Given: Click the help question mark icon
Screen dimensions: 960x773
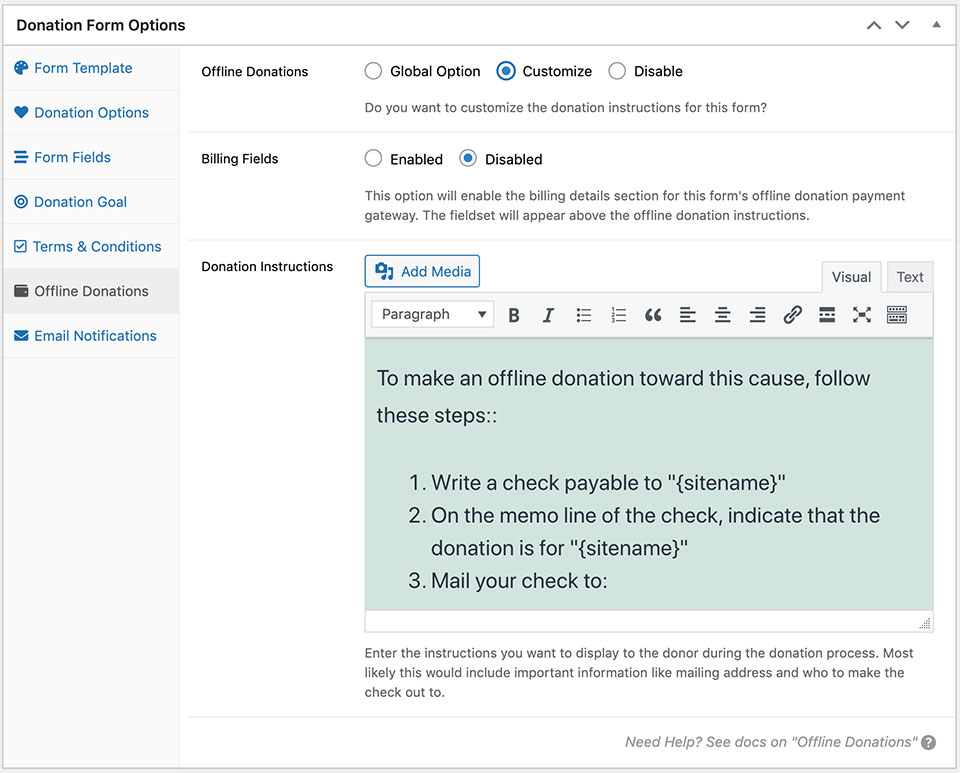Looking at the screenshot, I should point(928,742).
